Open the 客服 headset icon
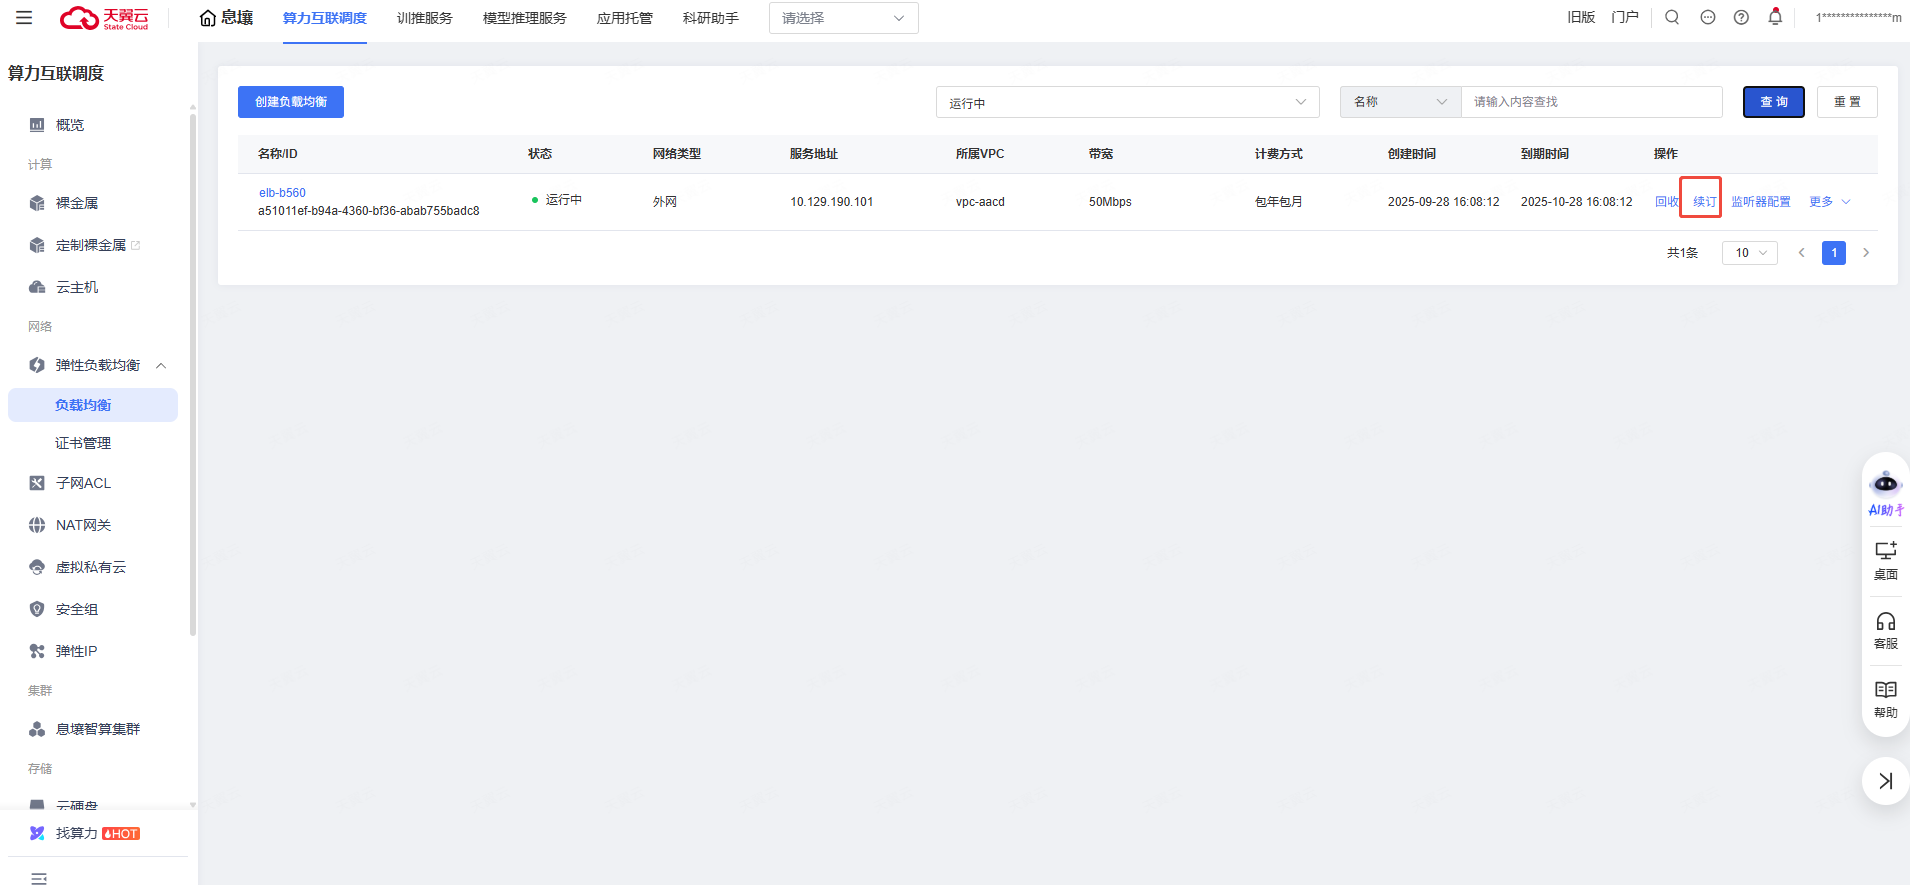Screen dimensions: 1910x885 coord(1886,631)
